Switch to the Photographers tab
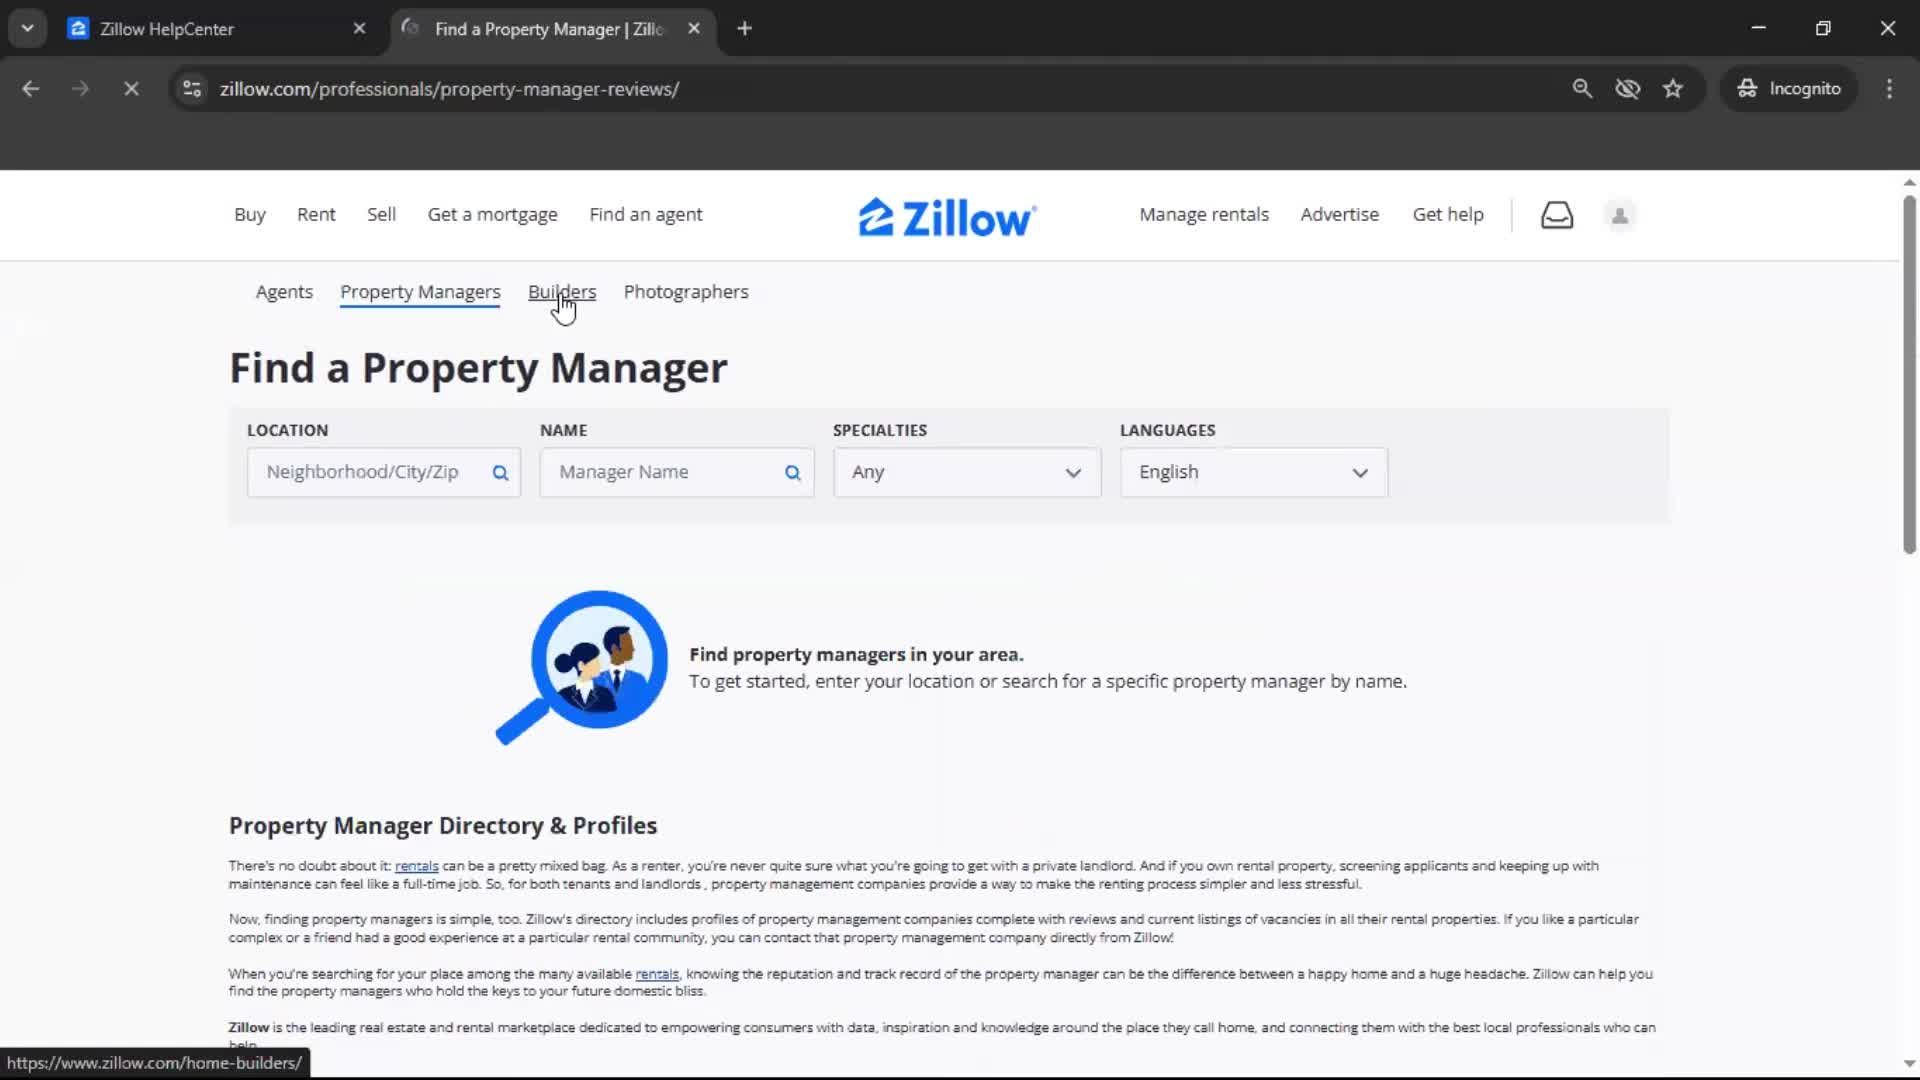The image size is (1920, 1080). [685, 292]
